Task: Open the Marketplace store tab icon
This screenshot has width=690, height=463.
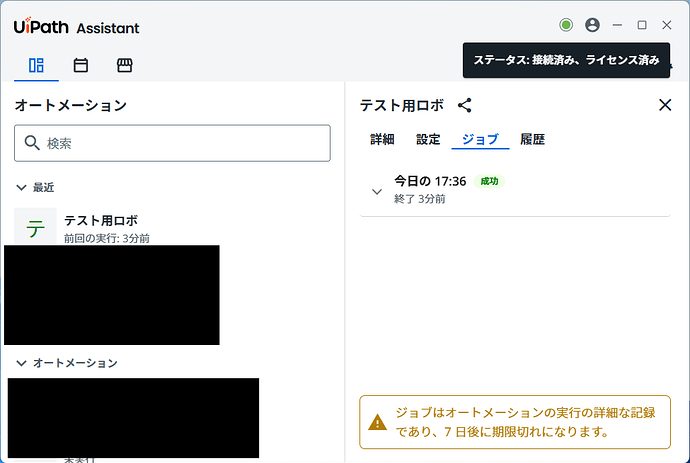Action: pos(125,65)
